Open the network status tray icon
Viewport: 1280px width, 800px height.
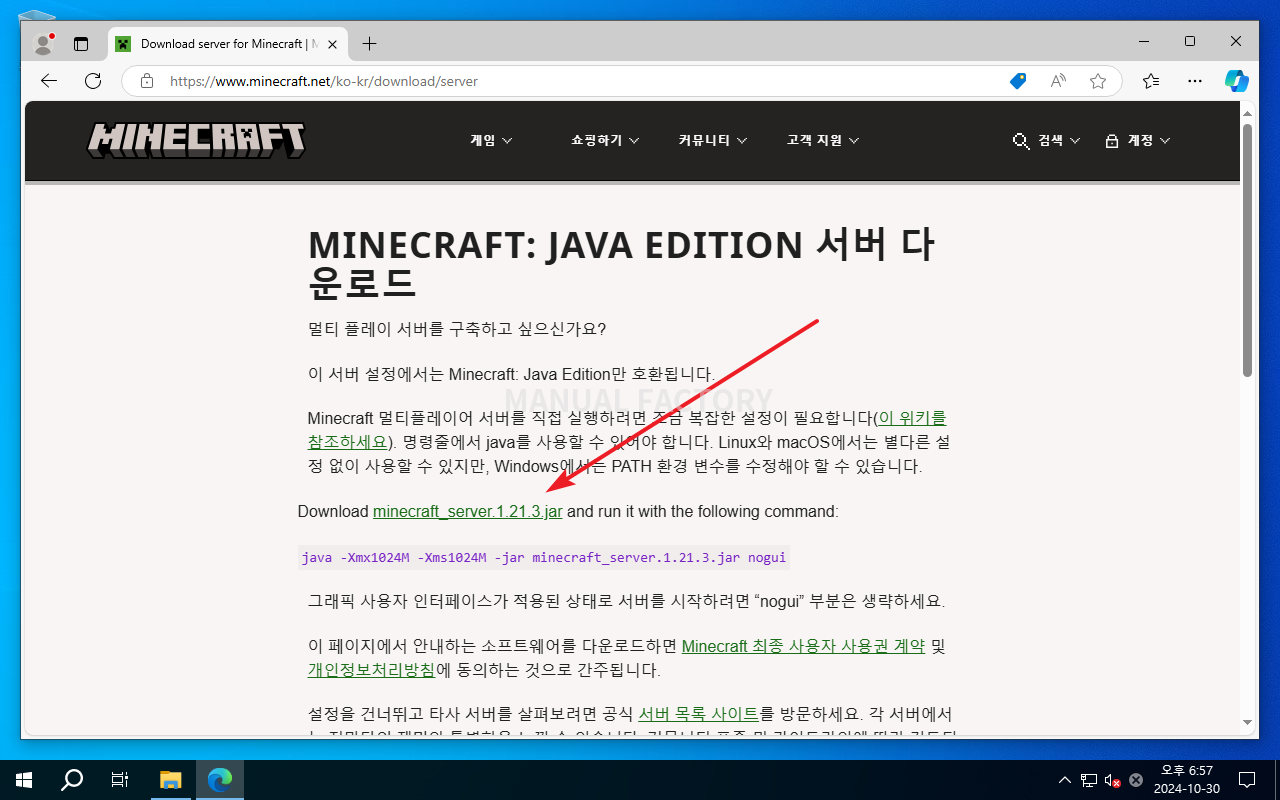point(1088,780)
